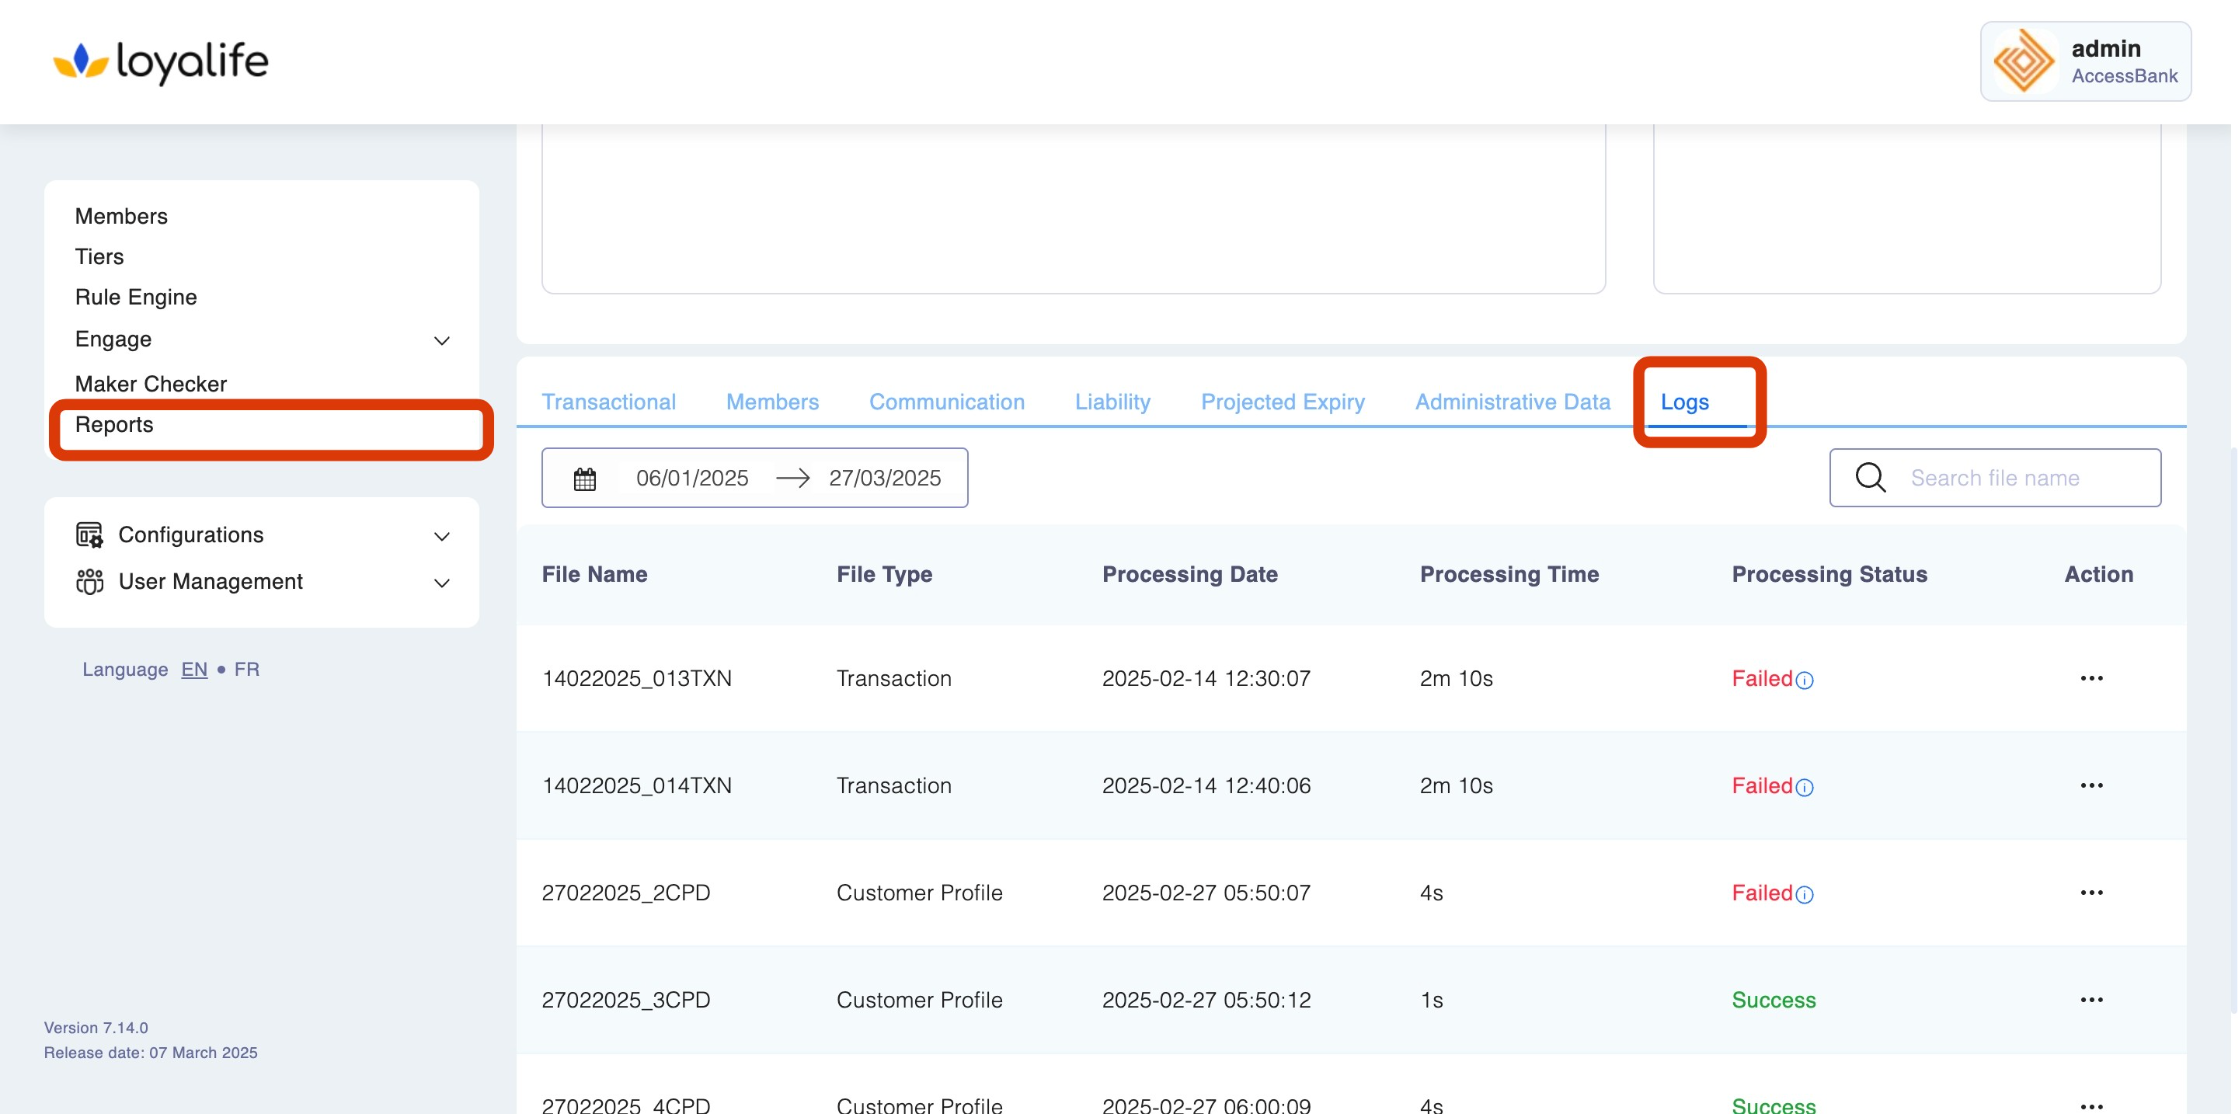
Task: Open action menu for 27022025_3CPD row
Action: [x=2091, y=1000]
